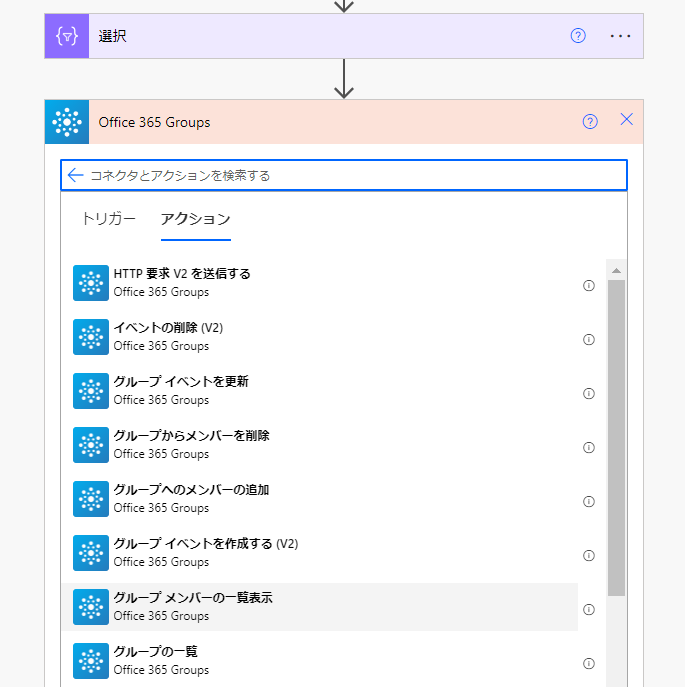Screen dimensions: 685x687
Task: Choose the イベントの削除 (V2) action
Action: pyautogui.click(x=320, y=337)
